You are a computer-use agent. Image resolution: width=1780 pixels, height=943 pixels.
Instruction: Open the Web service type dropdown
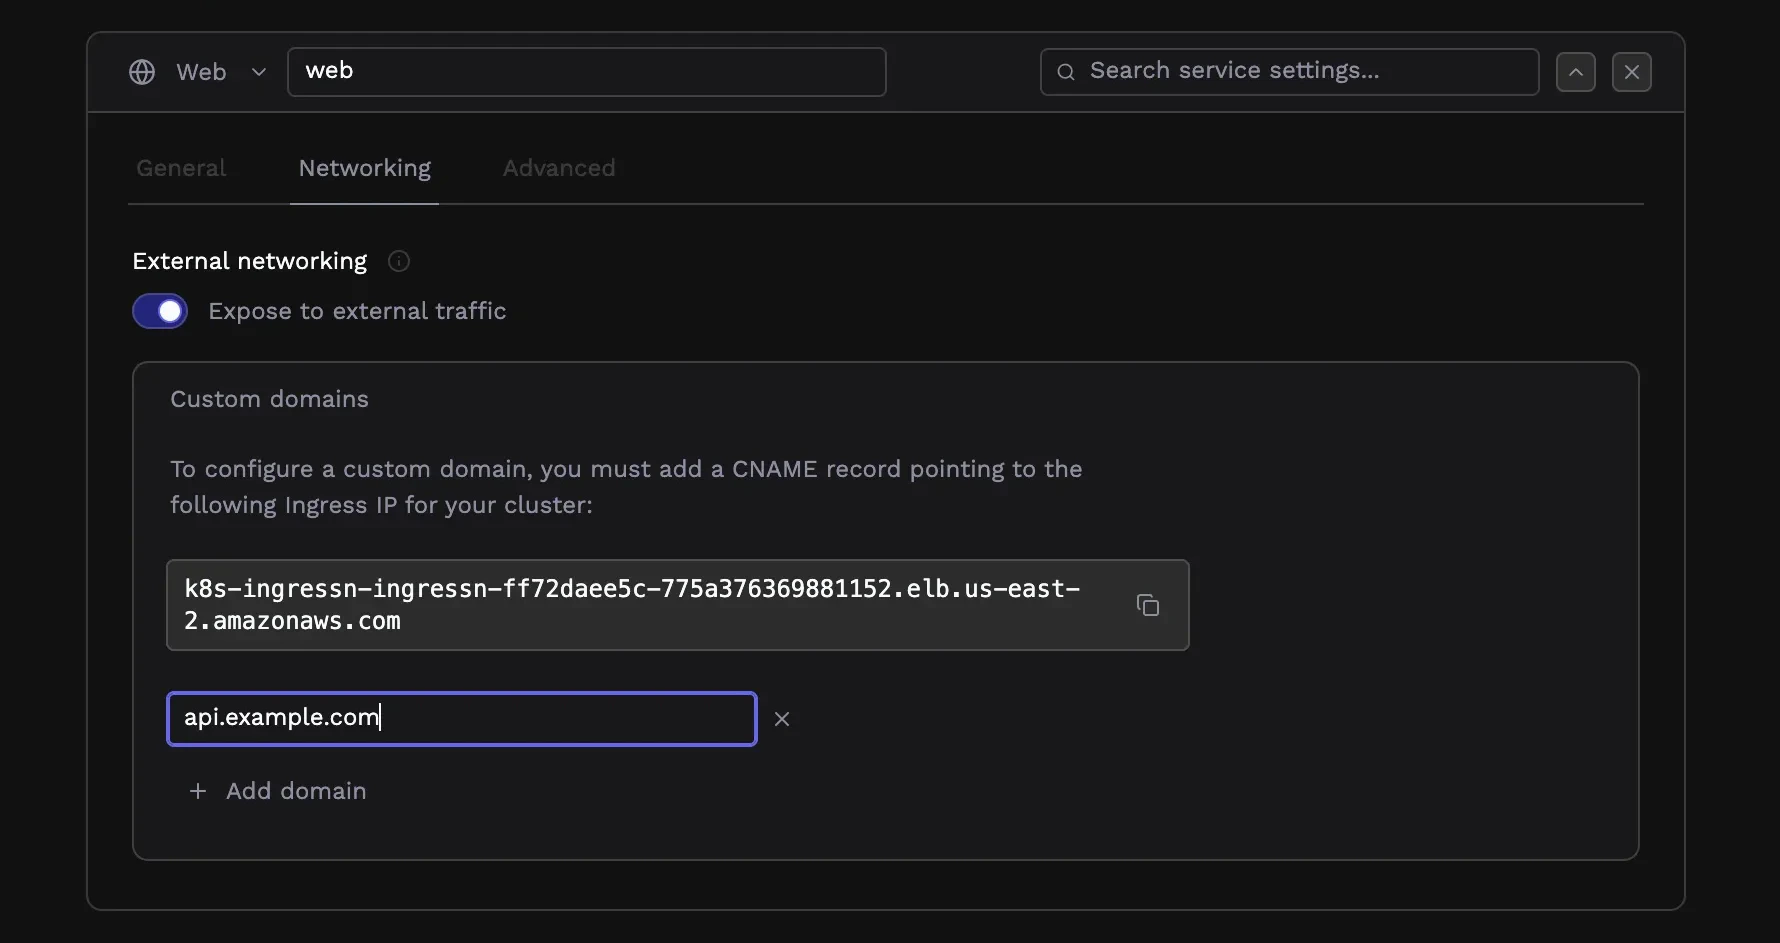(x=259, y=71)
